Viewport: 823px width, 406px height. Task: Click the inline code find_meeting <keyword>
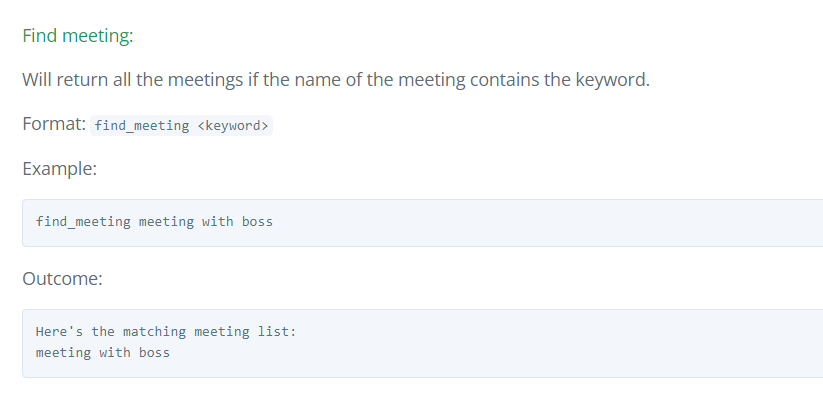181,126
